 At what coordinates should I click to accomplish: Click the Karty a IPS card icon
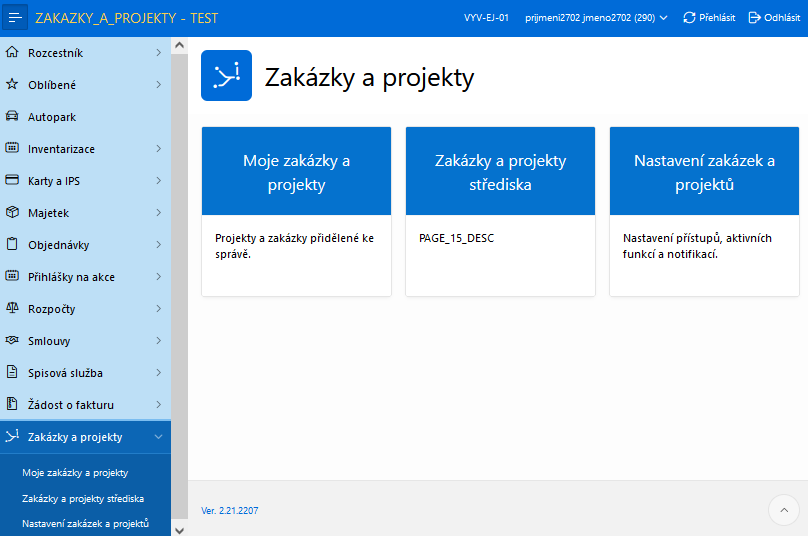click(12, 181)
